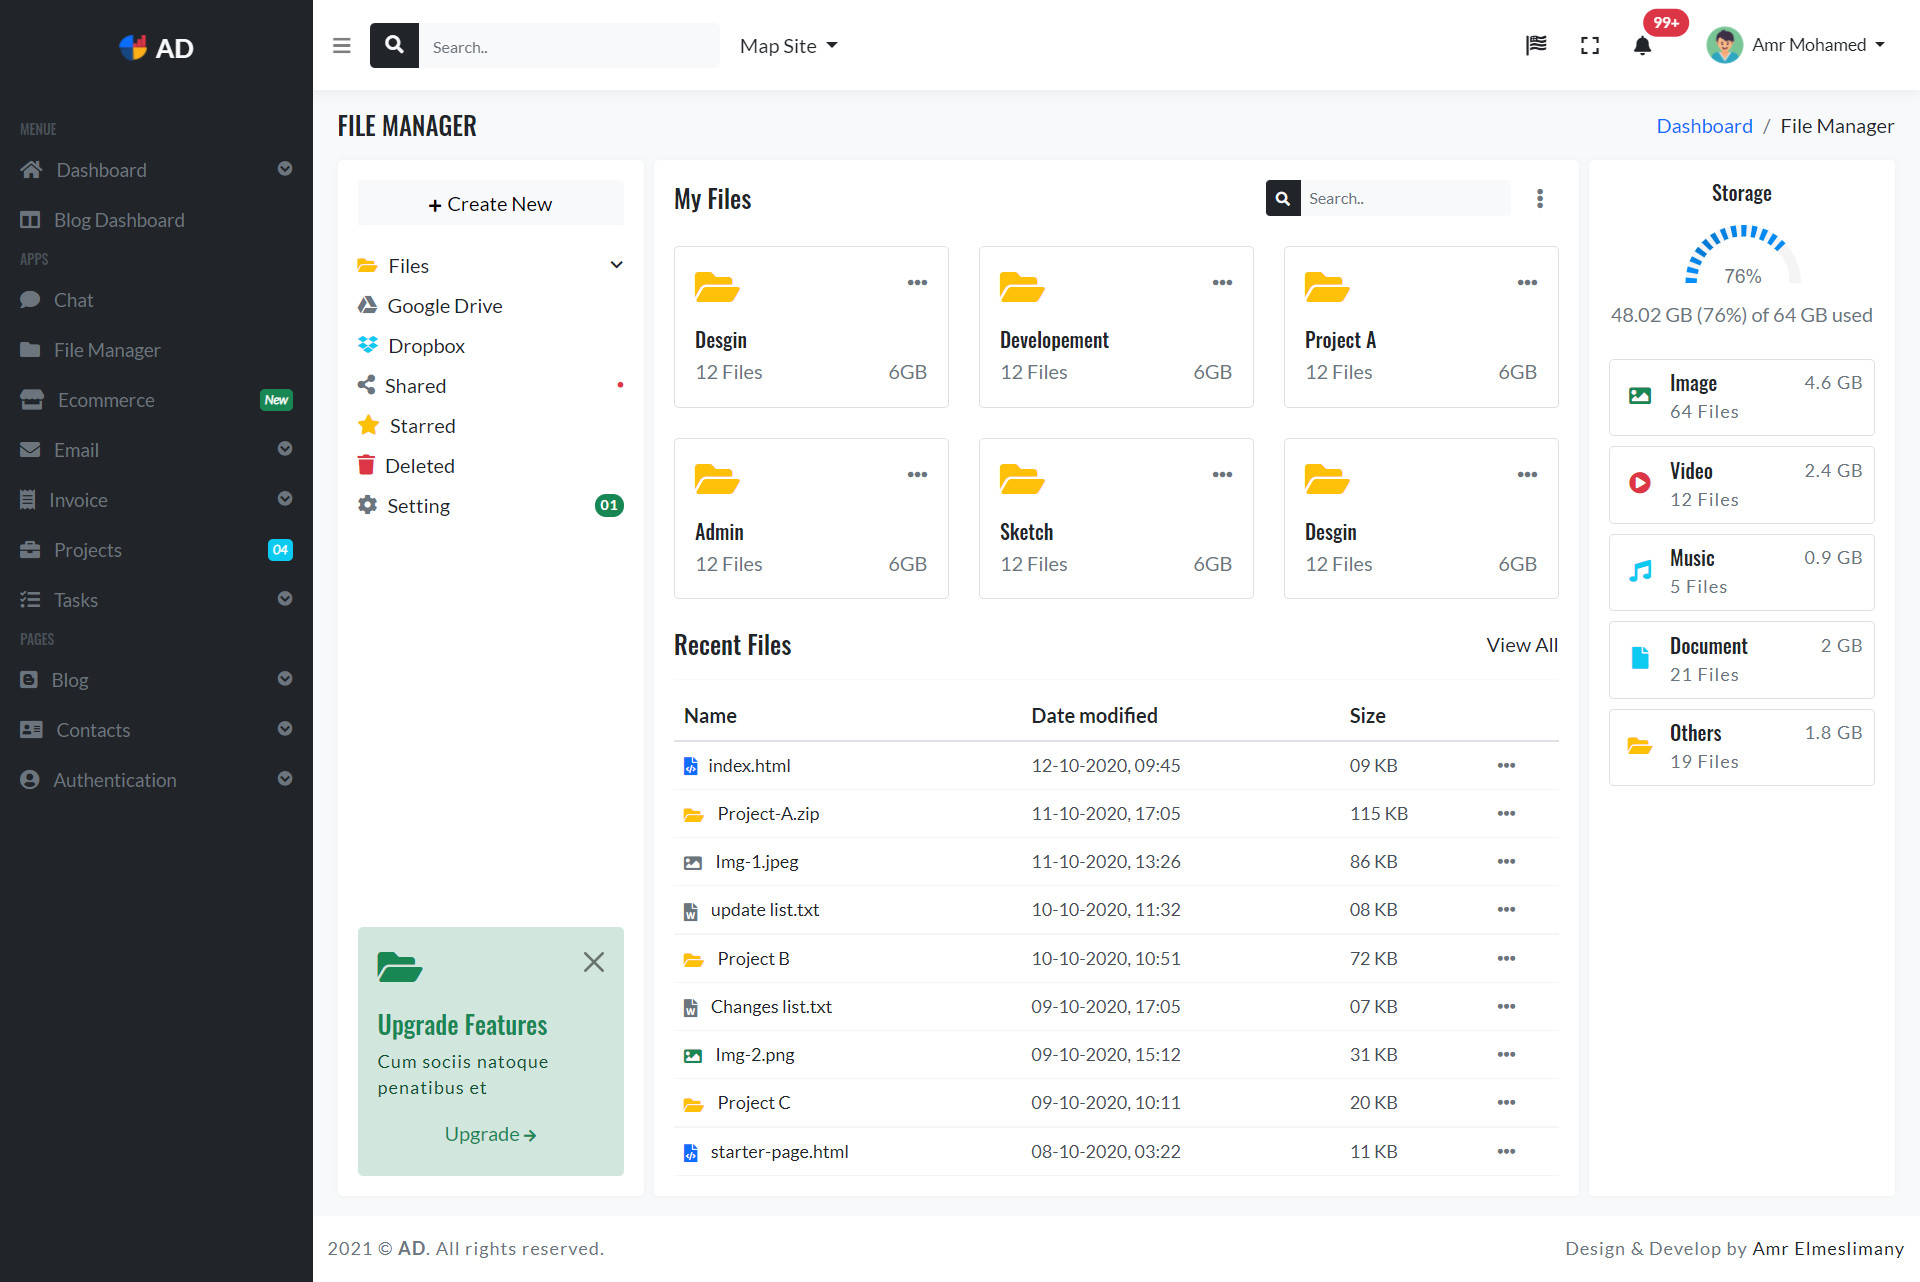
Task: Expand the Email sidebar menu
Action: (285, 449)
